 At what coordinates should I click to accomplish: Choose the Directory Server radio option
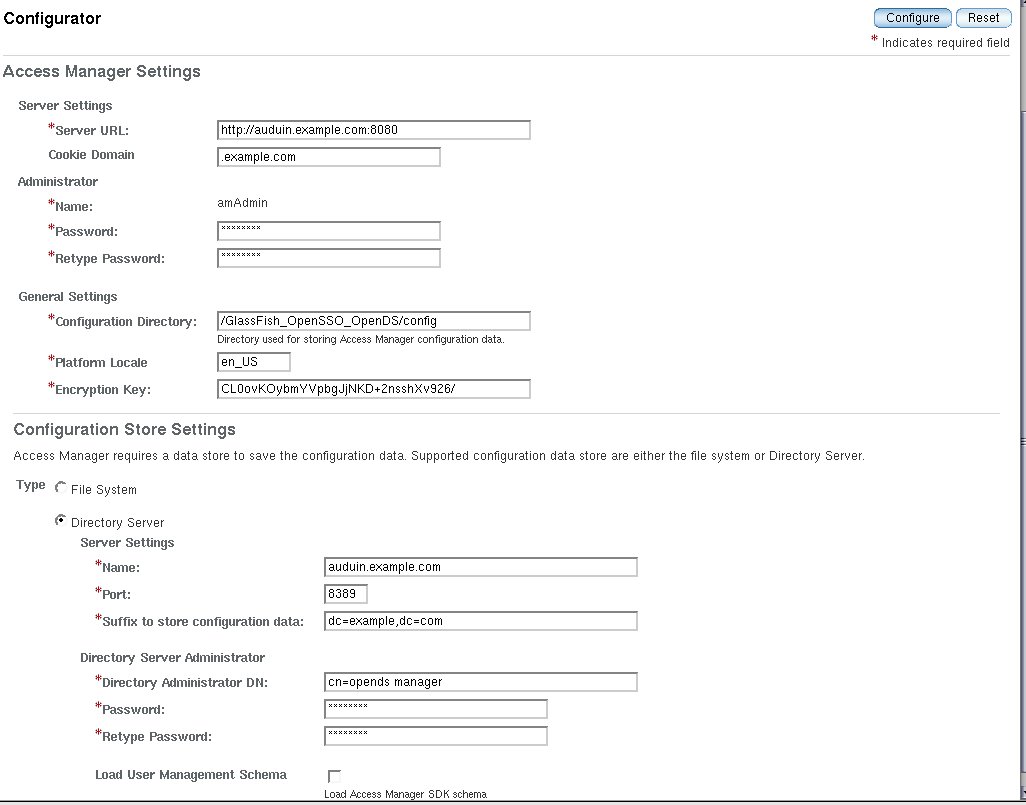point(62,521)
